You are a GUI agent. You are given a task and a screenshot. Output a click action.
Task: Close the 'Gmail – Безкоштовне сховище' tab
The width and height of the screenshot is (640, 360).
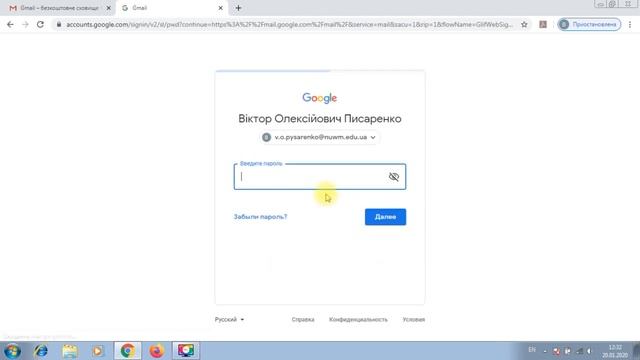(x=109, y=8)
